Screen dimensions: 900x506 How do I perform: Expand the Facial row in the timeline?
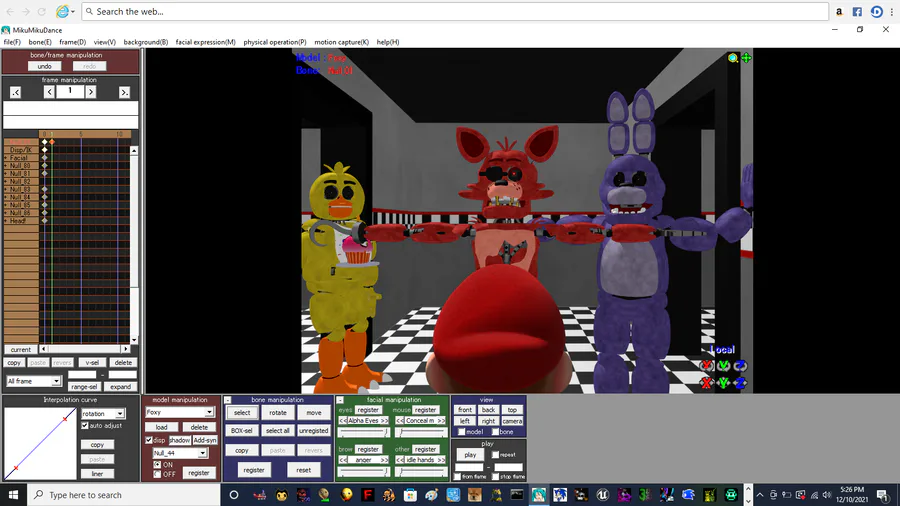[6, 158]
